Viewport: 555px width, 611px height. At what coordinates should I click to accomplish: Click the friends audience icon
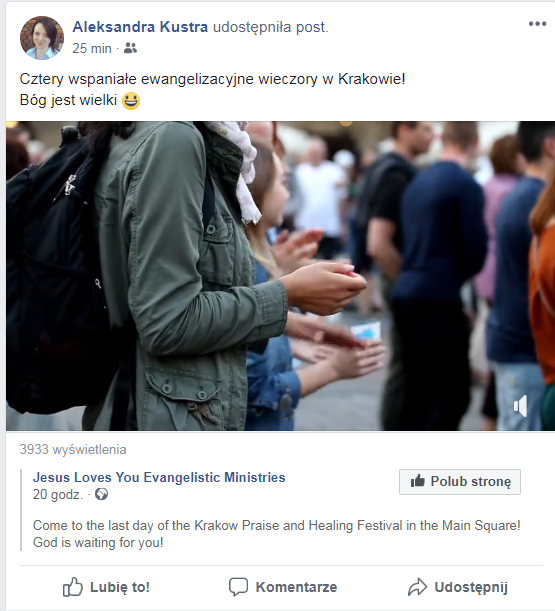(x=130, y=48)
